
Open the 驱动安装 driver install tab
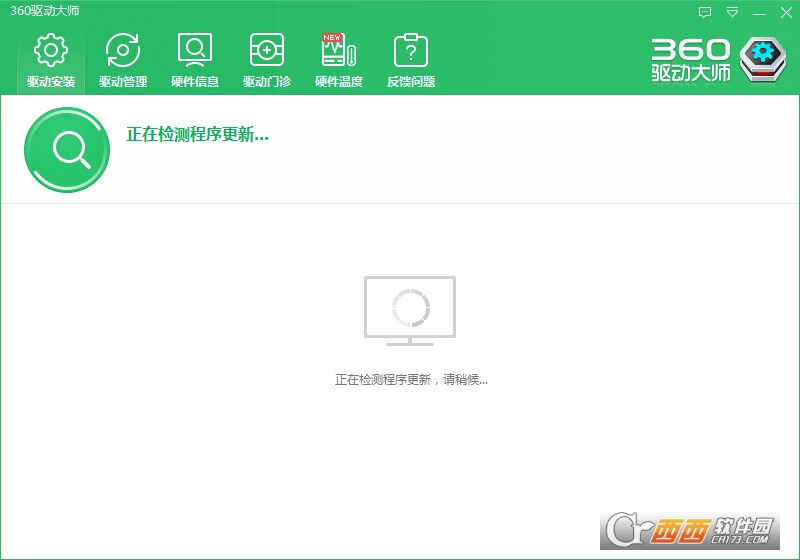pos(51,60)
